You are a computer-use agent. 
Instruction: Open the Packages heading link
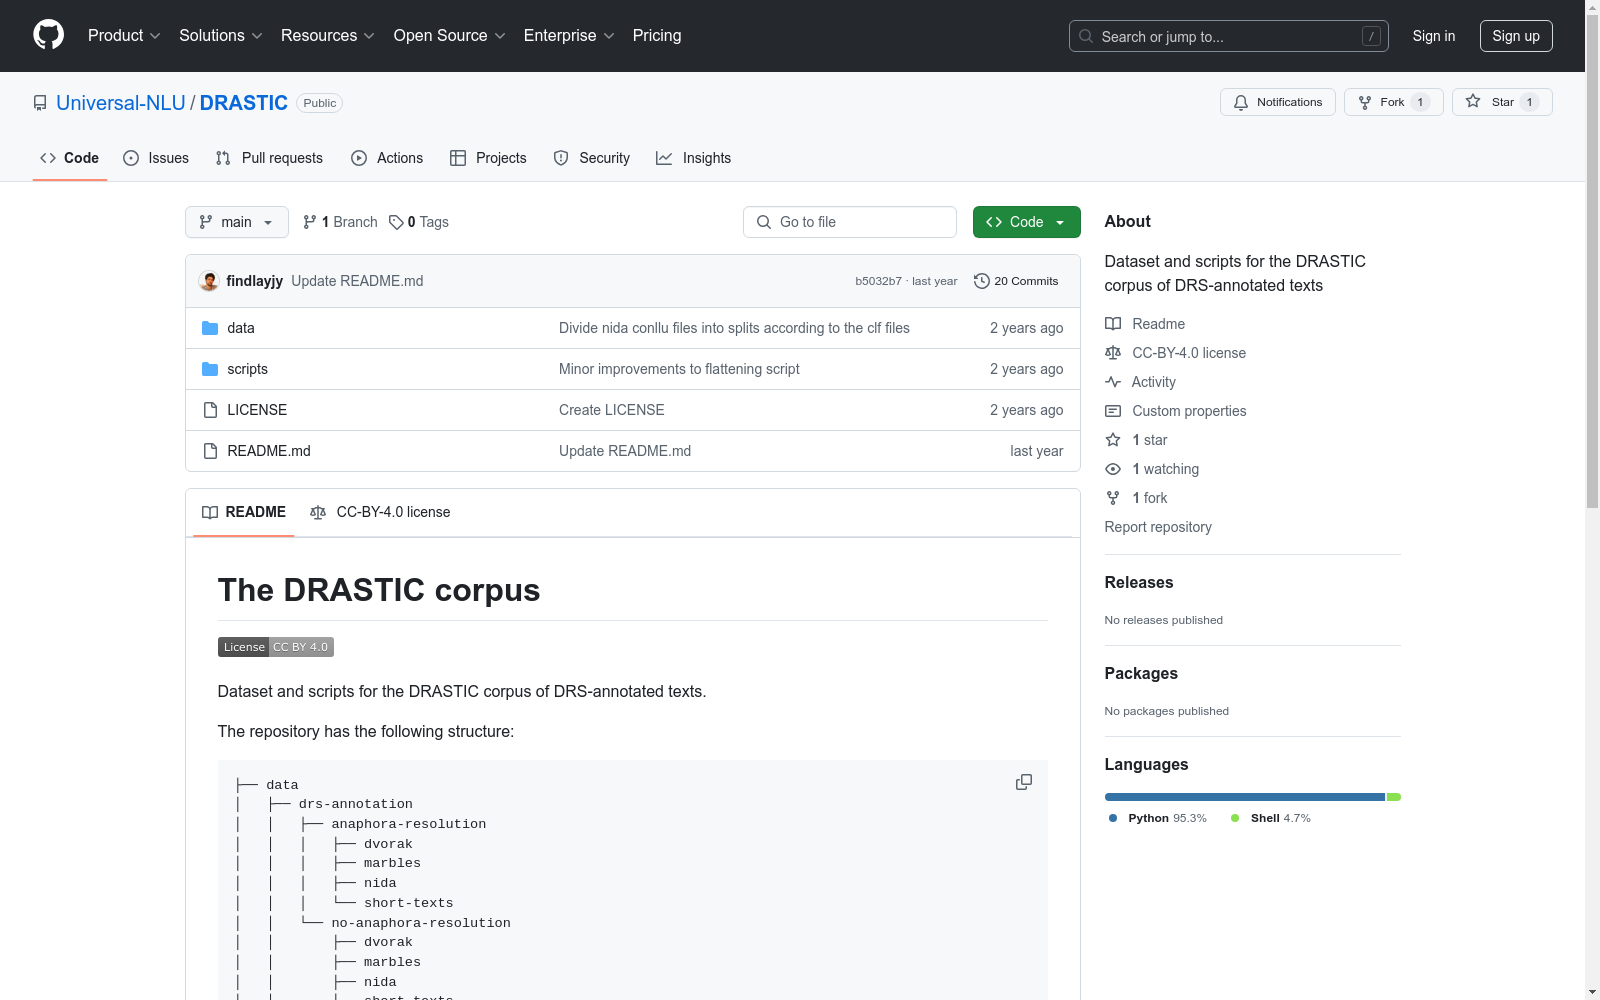click(1141, 673)
